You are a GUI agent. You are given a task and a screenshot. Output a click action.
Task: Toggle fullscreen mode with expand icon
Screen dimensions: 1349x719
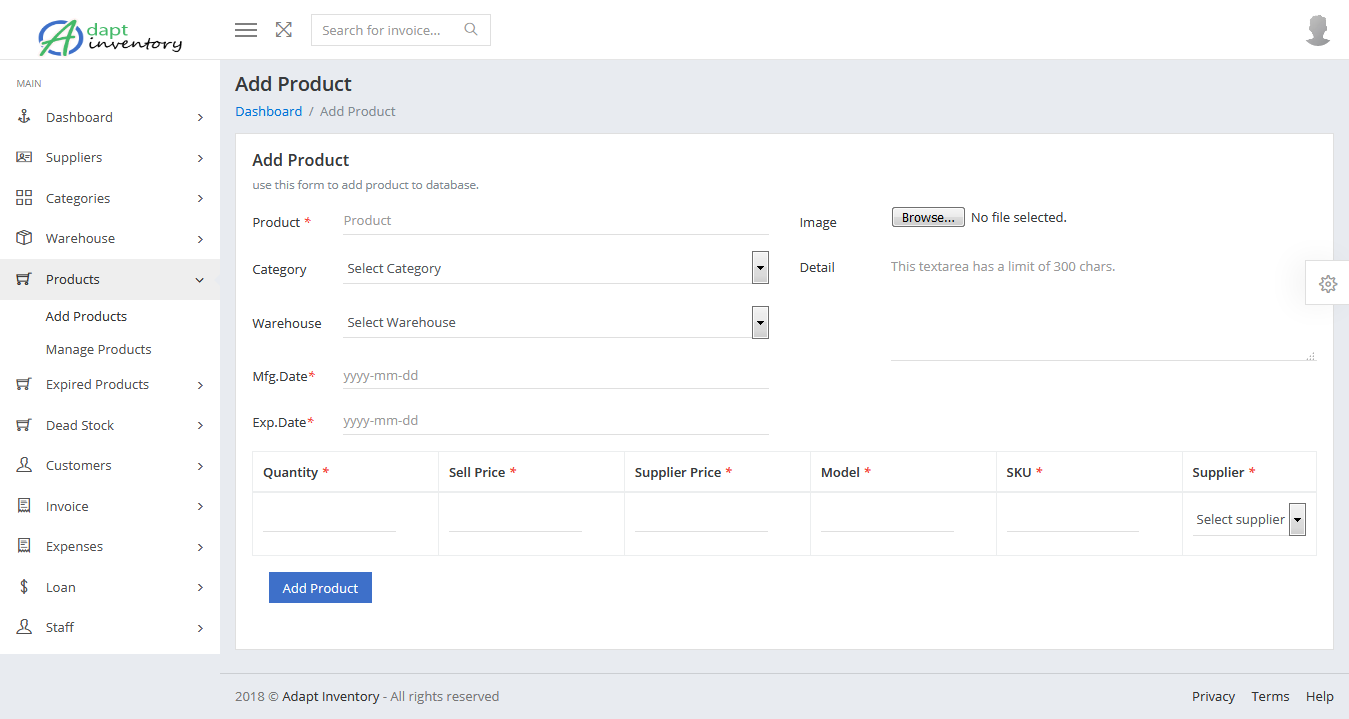[x=283, y=30]
